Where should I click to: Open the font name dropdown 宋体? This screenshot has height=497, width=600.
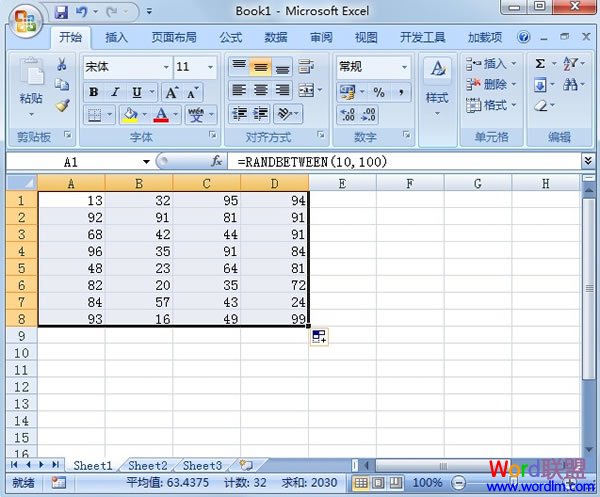click(x=166, y=67)
